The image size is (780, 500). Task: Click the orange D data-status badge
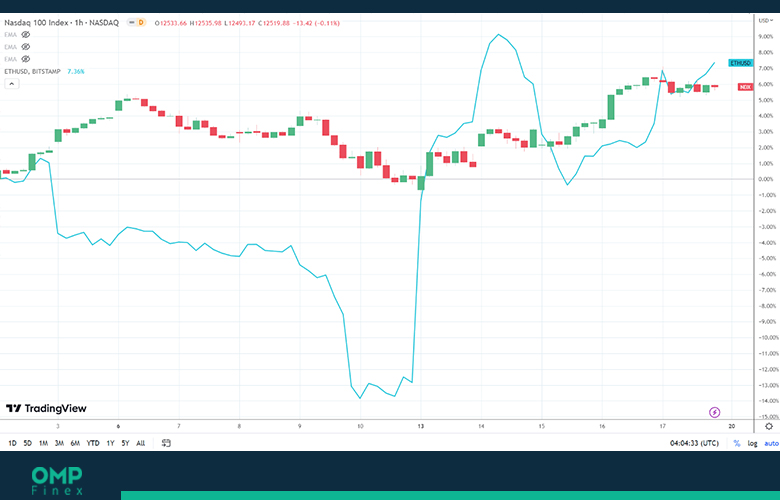[x=141, y=22]
